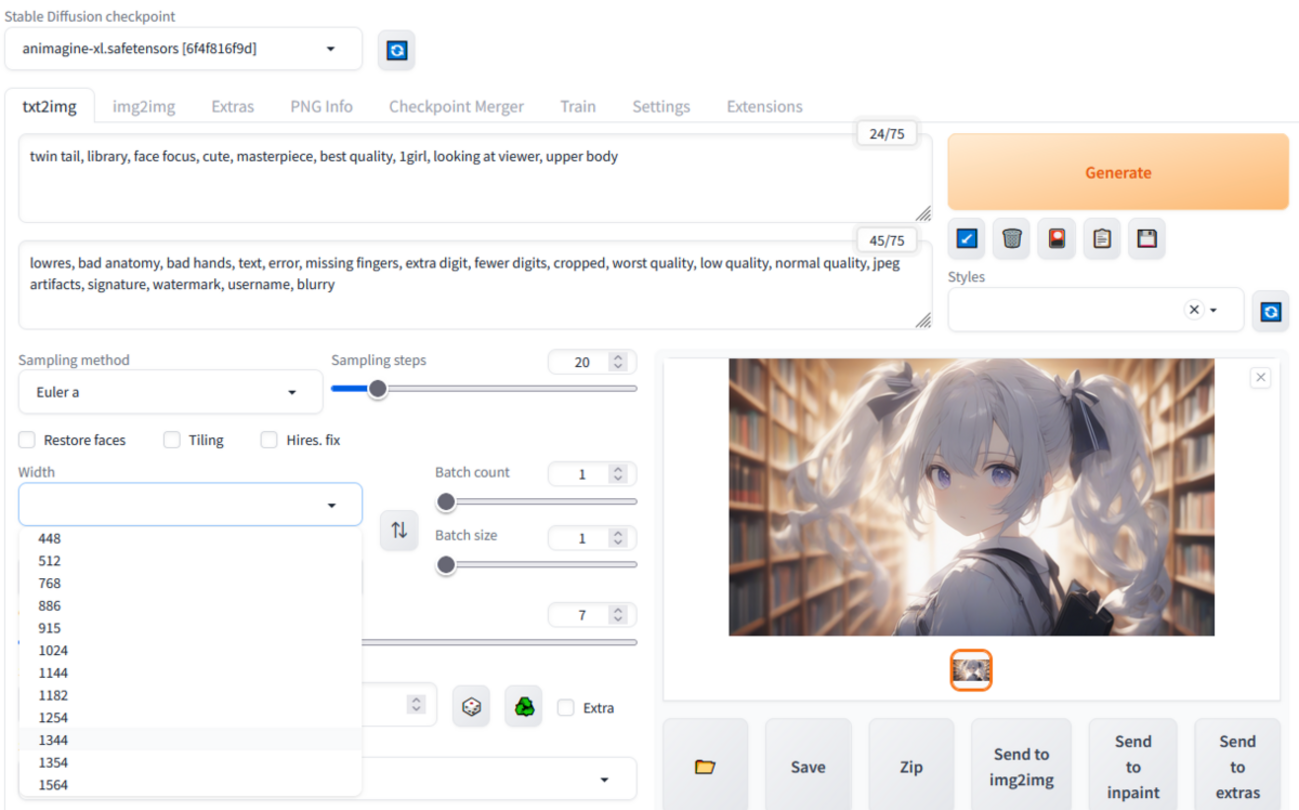Open the Settings tab

click(x=661, y=106)
